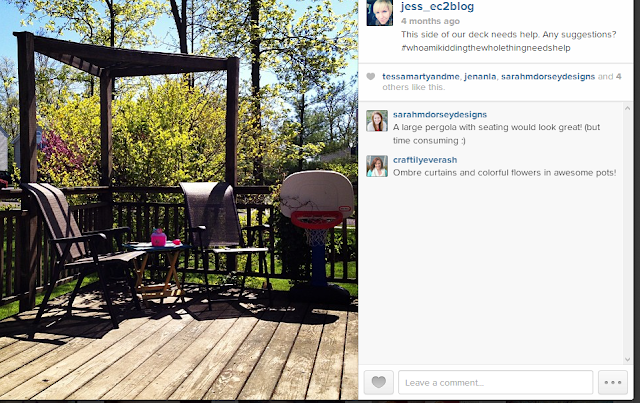Open craftilyeverash comment author name

pyautogui.click(x=425, y=160)
